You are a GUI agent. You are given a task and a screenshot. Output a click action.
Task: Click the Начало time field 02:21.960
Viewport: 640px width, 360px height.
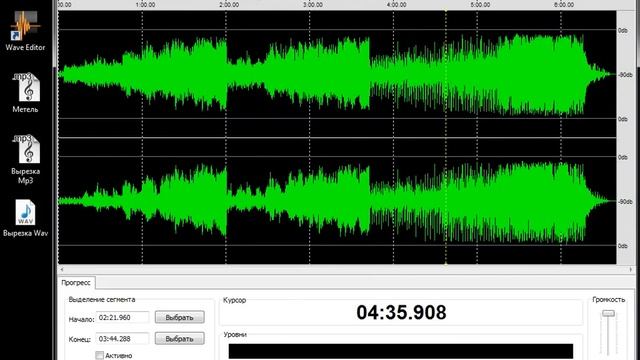(122, 317)
